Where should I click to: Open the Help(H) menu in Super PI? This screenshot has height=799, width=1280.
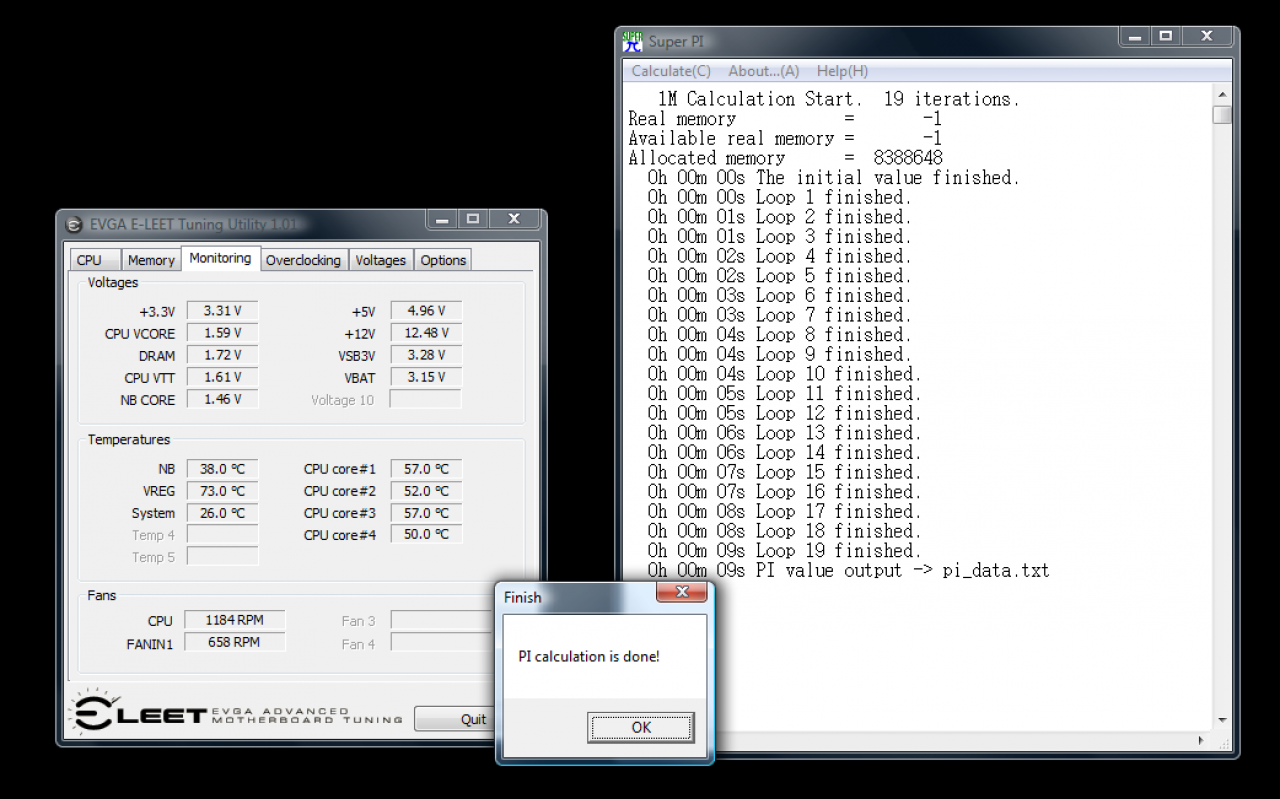[842, 71]
